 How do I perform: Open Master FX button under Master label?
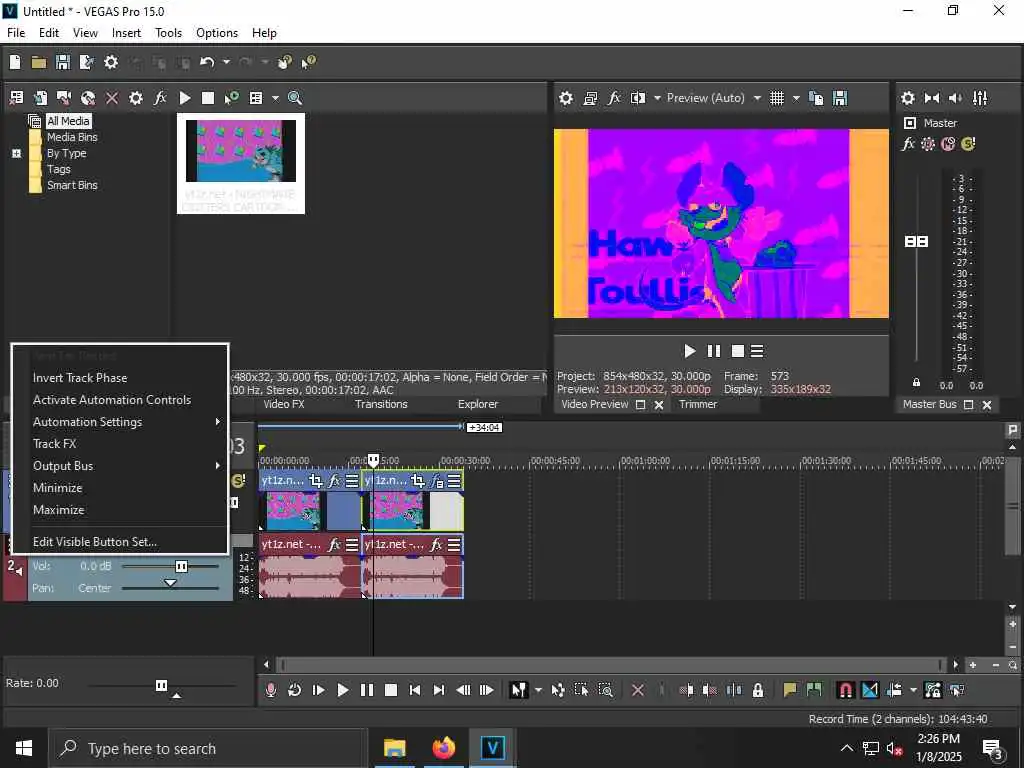tap(908, 144)
